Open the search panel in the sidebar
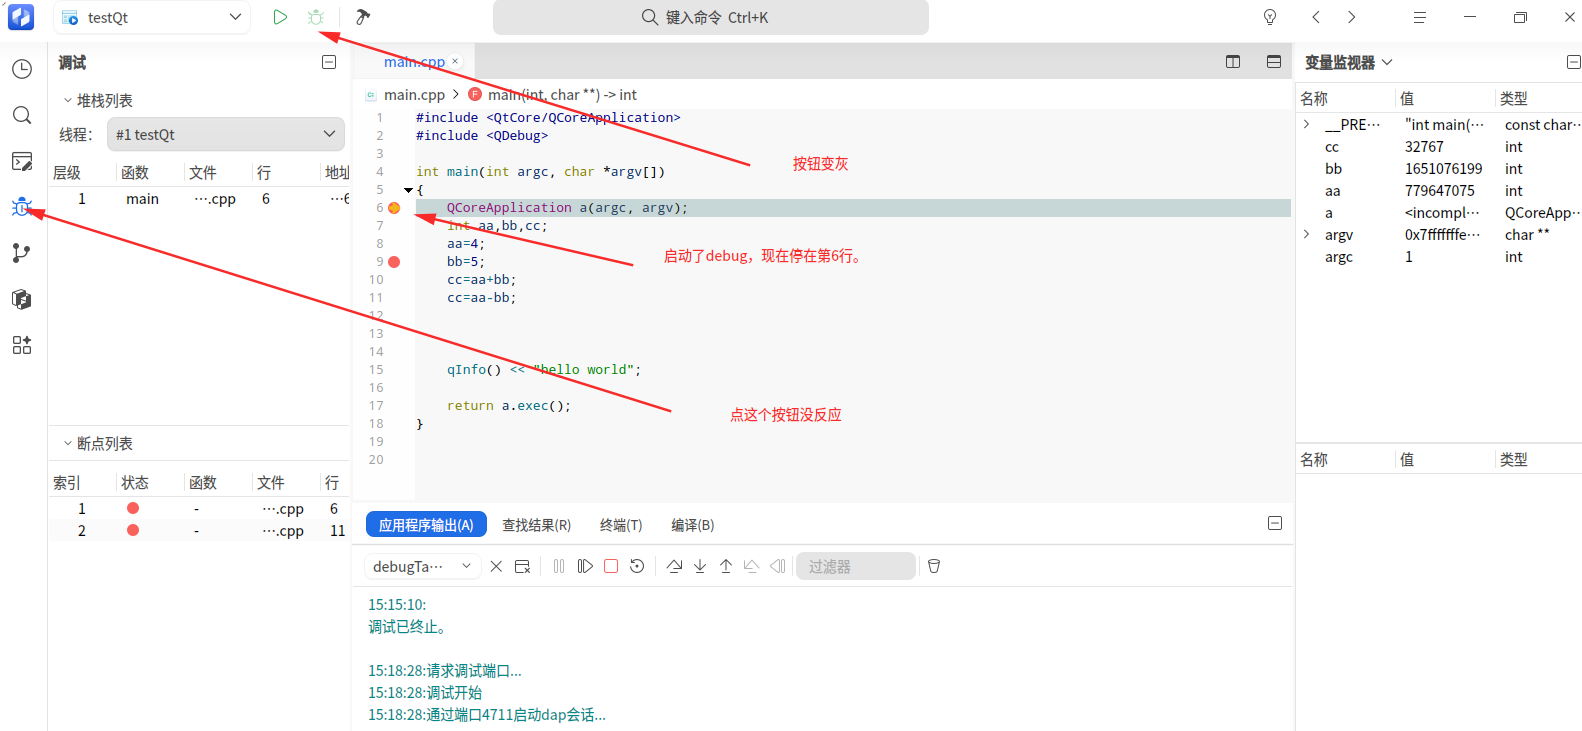 [22, 115]
